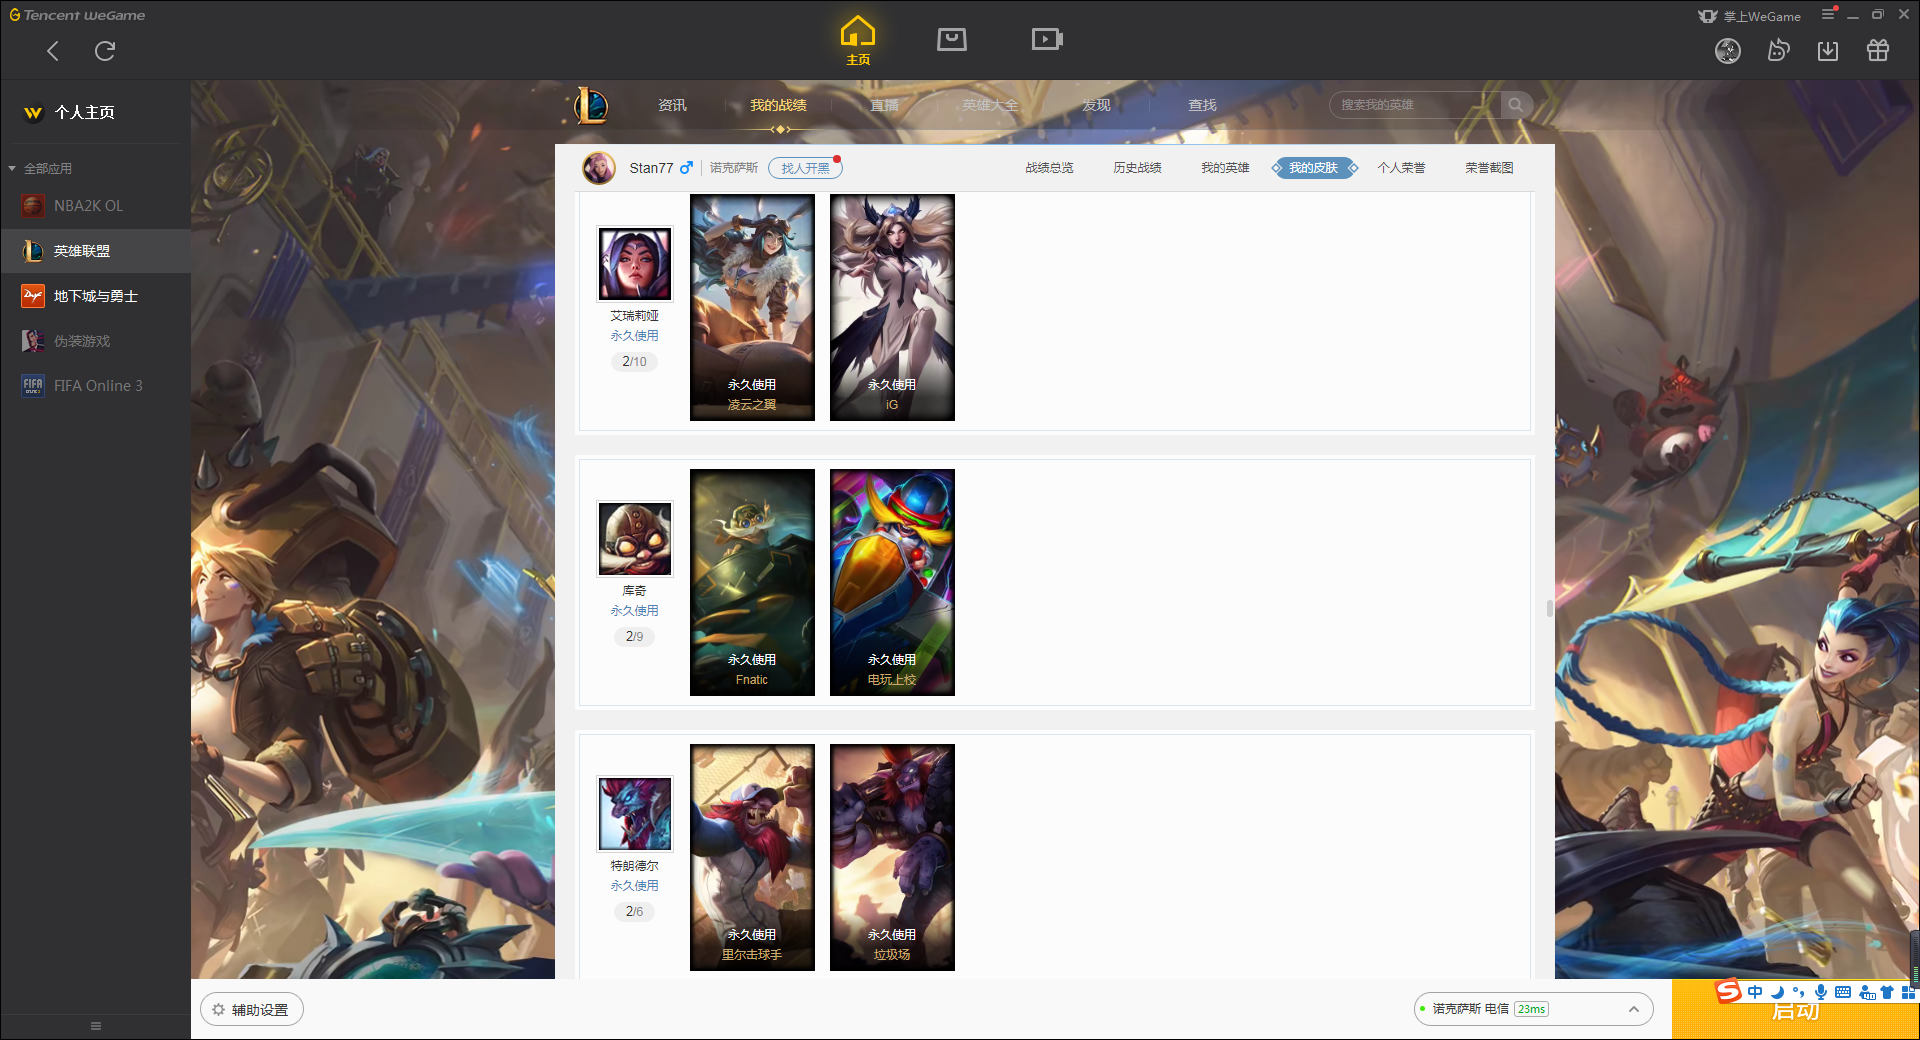Switch to the 资讯 tab
Viewport: 1920px width, 1040px height.
pyautogui.click(x=672, y=105)
